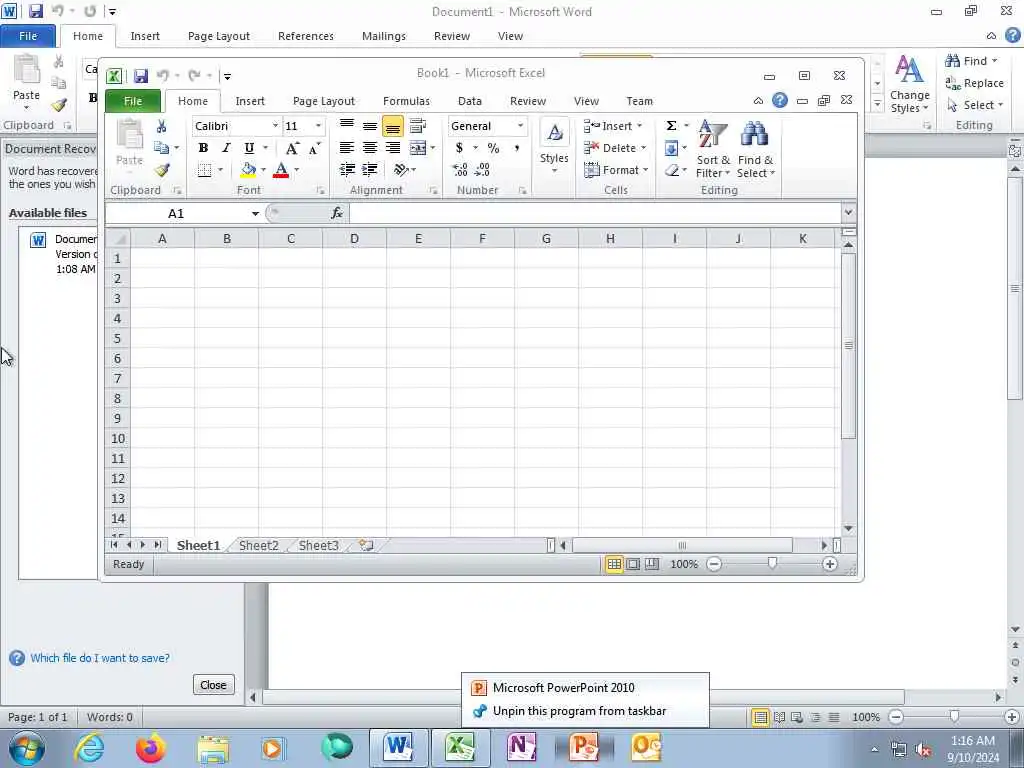Click Excel Copy icon
Screen dimensions: 1024x768
coord(161,148)
